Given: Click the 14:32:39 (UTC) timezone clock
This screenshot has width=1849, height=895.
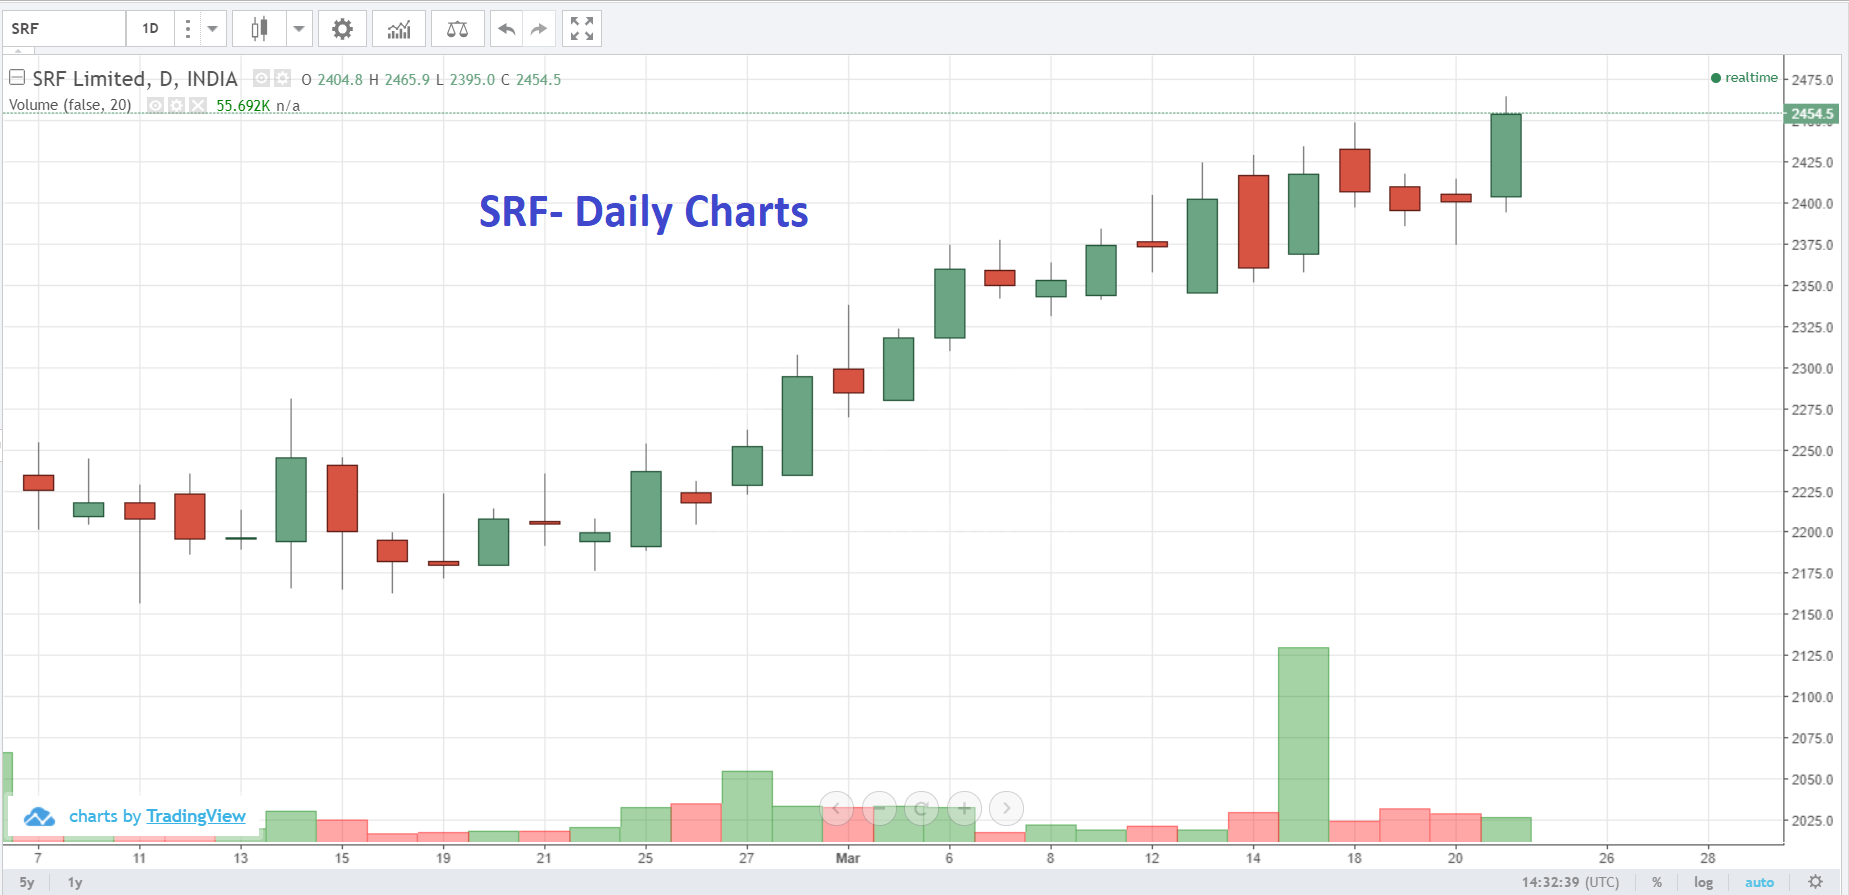Looking at the screenshot, I should pos(1570,882).
